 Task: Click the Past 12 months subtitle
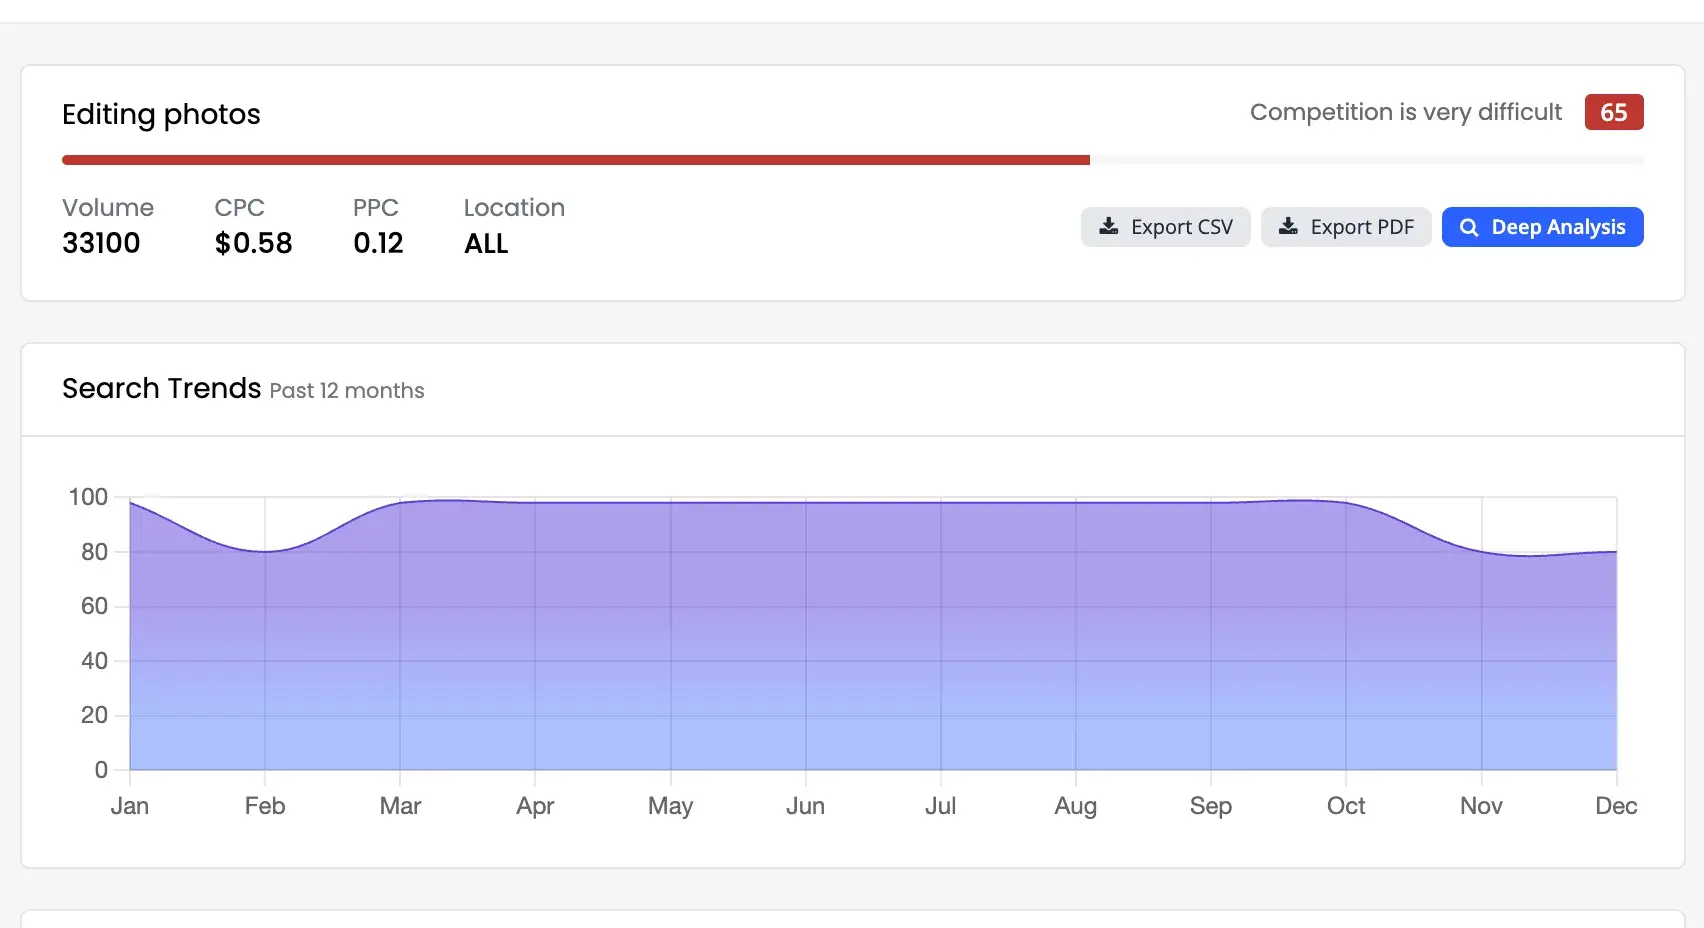346,391
